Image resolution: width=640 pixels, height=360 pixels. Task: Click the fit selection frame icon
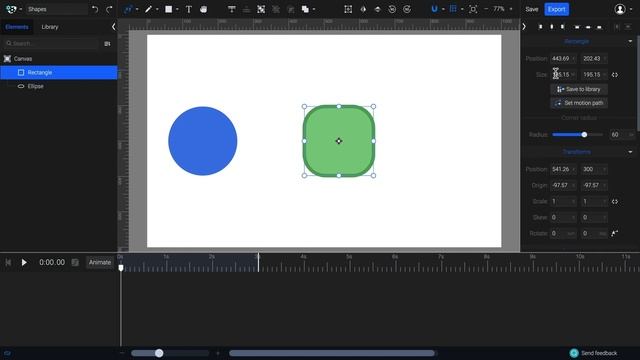pos(348,9)
